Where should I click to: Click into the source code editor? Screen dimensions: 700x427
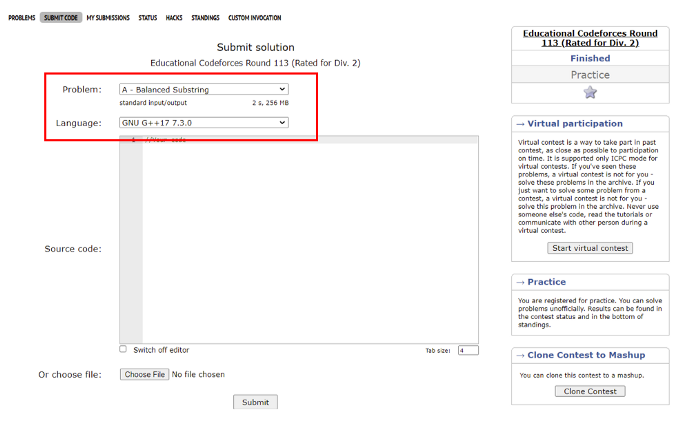click(x=310, y=241)
